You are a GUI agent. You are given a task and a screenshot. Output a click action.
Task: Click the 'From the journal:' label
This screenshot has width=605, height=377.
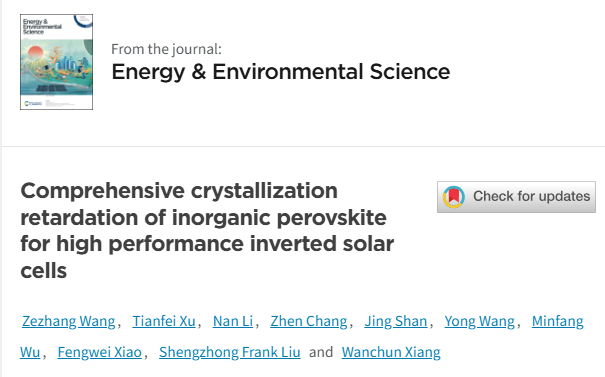(166, 49)
